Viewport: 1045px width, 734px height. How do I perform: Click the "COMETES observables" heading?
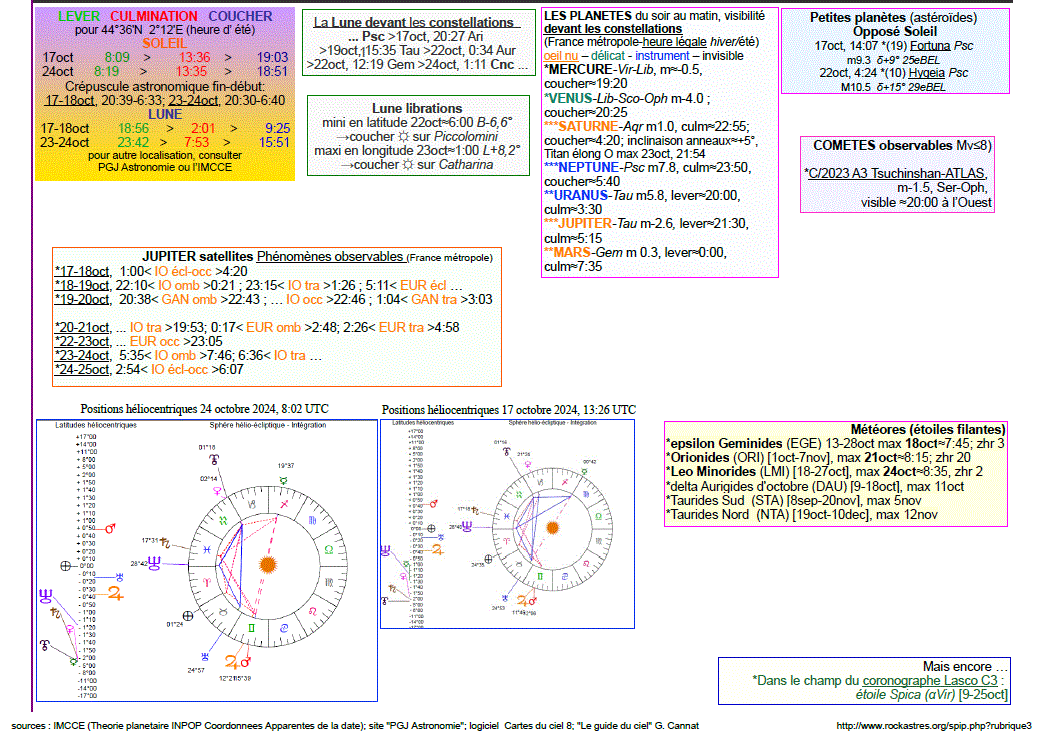click(882, 145)
